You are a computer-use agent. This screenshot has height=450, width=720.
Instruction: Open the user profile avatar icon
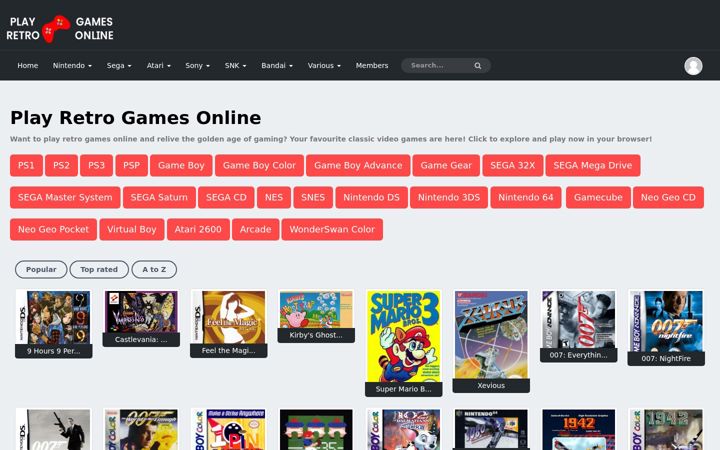point(693,66)
